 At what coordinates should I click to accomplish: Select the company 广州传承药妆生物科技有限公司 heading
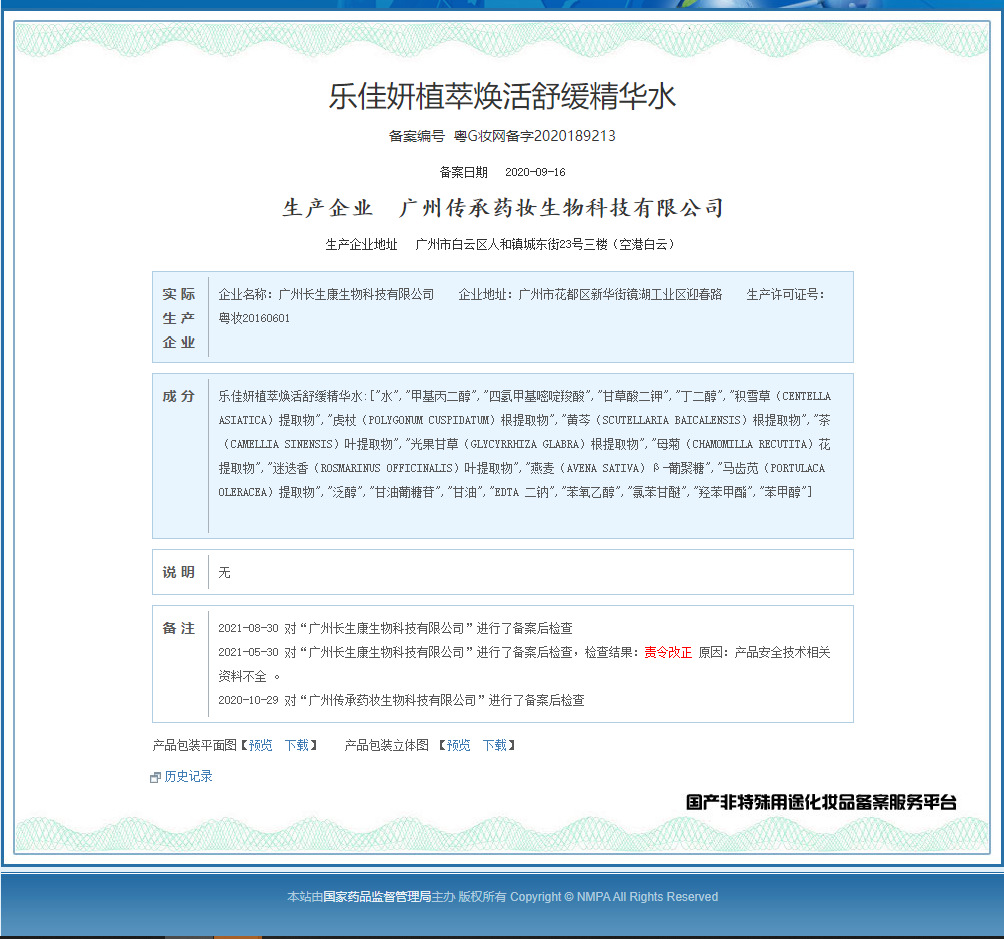(x=562, y=208)
